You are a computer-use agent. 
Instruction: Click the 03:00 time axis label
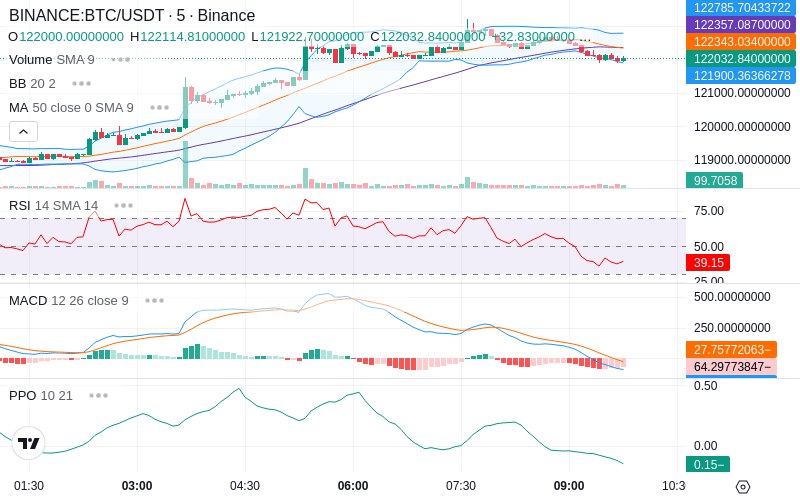click(x=137, y=486)
